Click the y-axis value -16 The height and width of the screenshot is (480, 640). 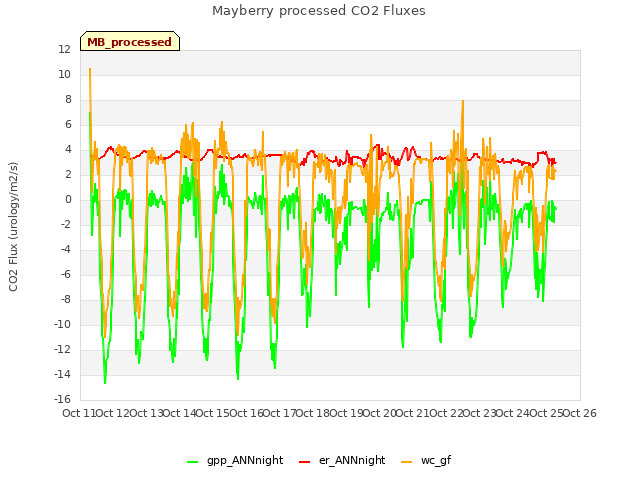(62, 399)
